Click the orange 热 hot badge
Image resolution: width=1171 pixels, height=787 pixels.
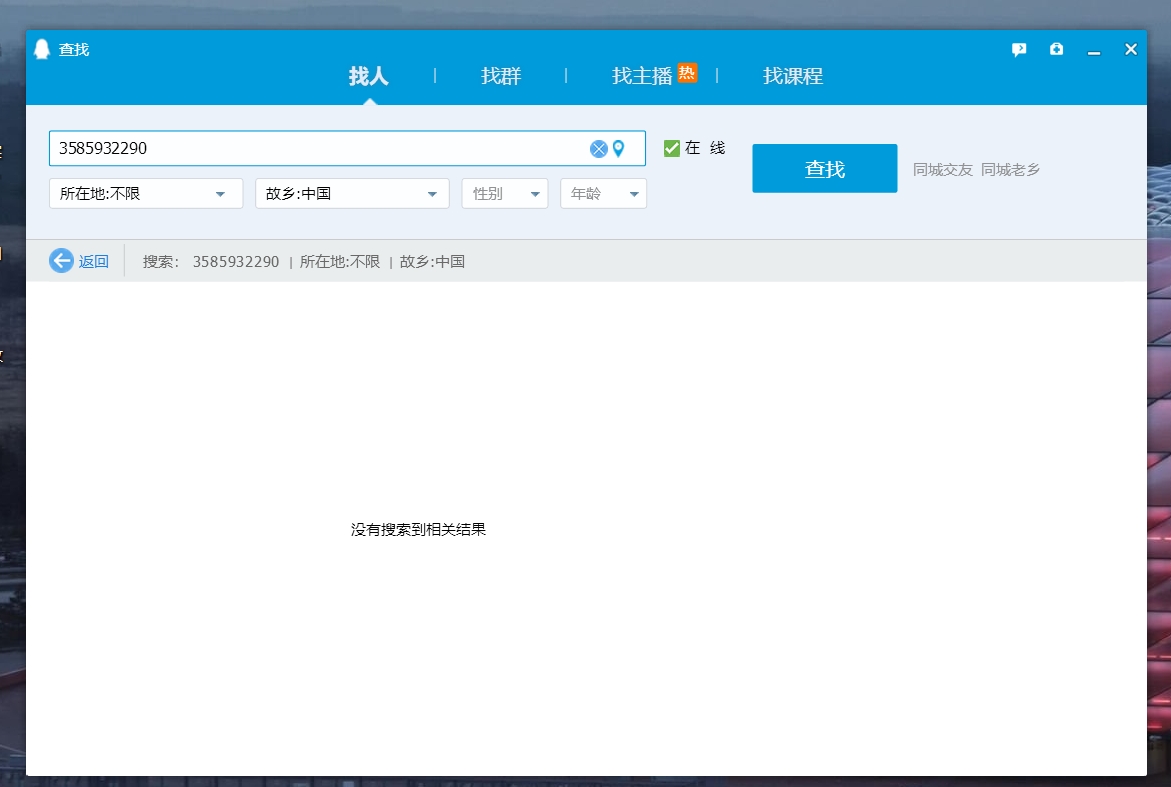tap(687, 72)
